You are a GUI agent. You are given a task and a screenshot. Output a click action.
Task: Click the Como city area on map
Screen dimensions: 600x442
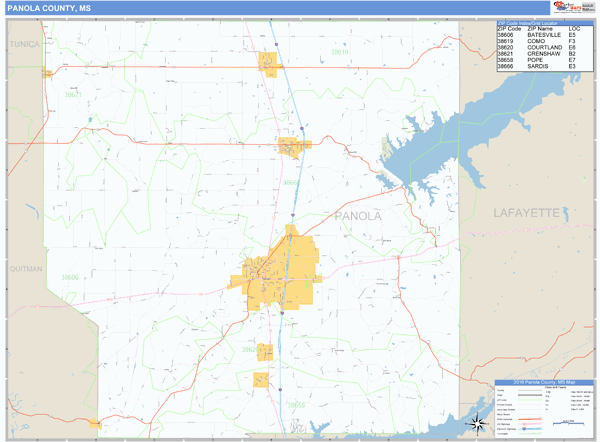pyautogui.click(x=268, y=63)
